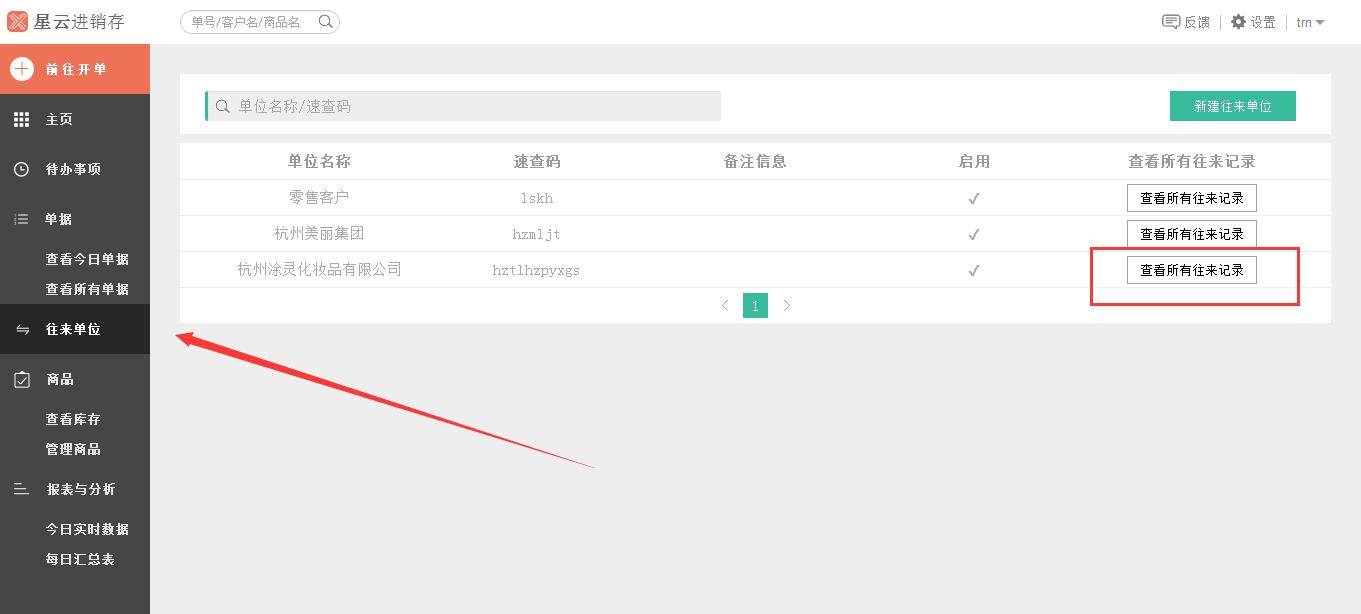The height and width of the screenshot is (614, 1361).
Task: View all records for 杭州涂灵化妆品有限公司
Action: [1191, 270]
